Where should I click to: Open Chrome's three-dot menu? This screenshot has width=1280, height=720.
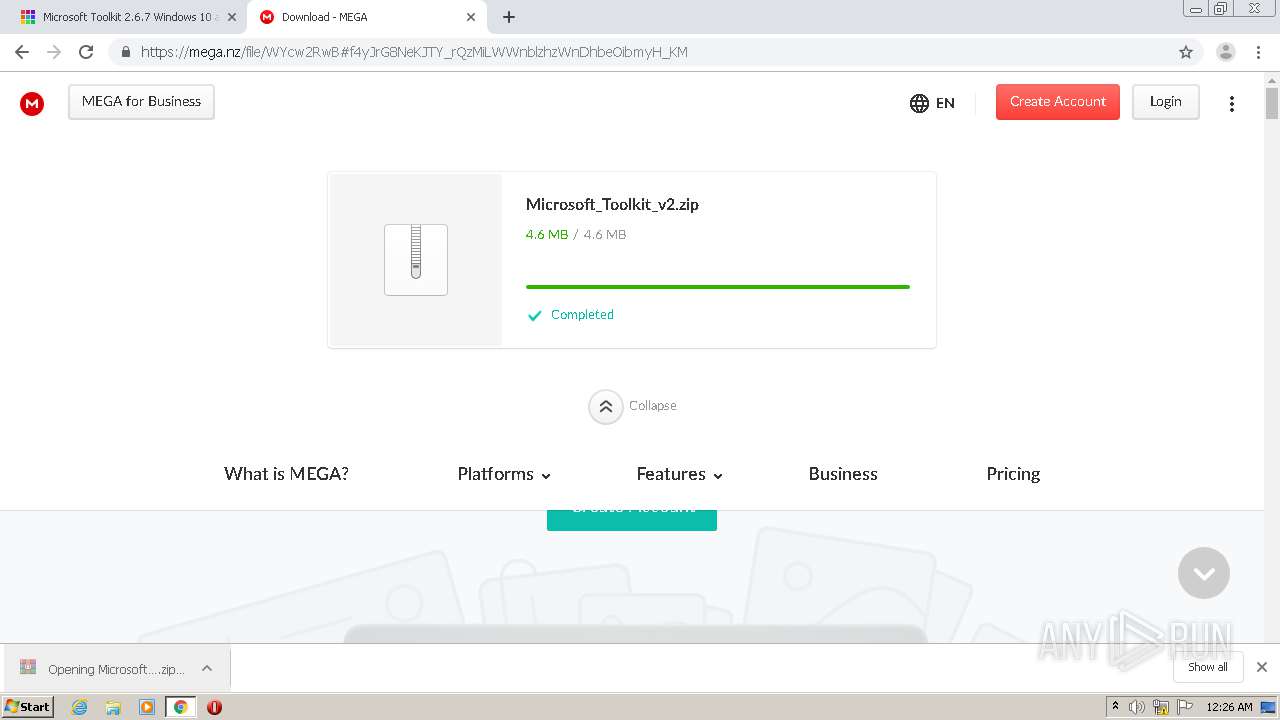1258,52
